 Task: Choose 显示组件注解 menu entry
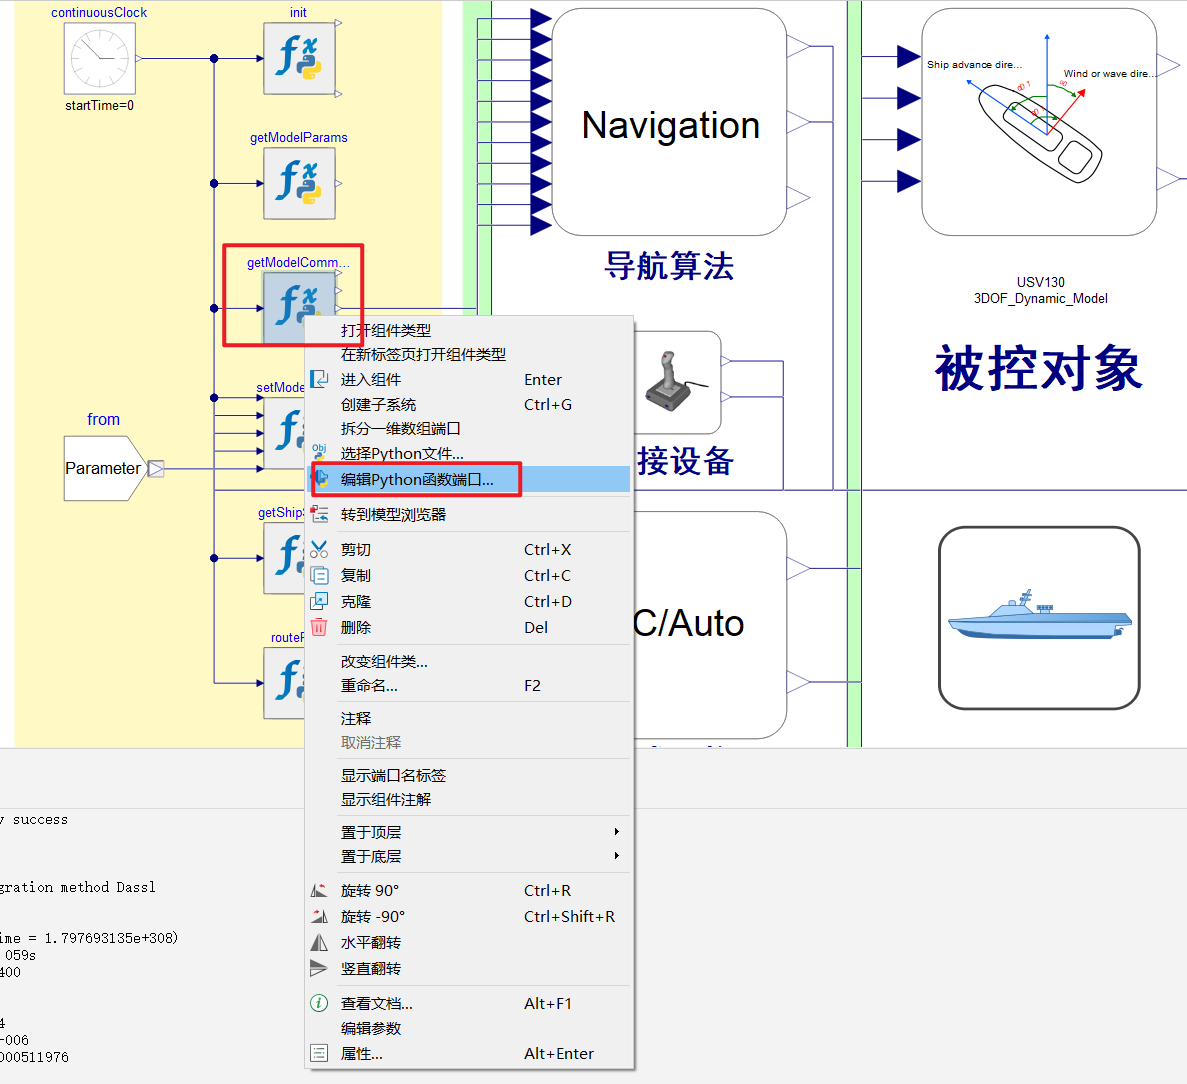[x=468, y=799]
